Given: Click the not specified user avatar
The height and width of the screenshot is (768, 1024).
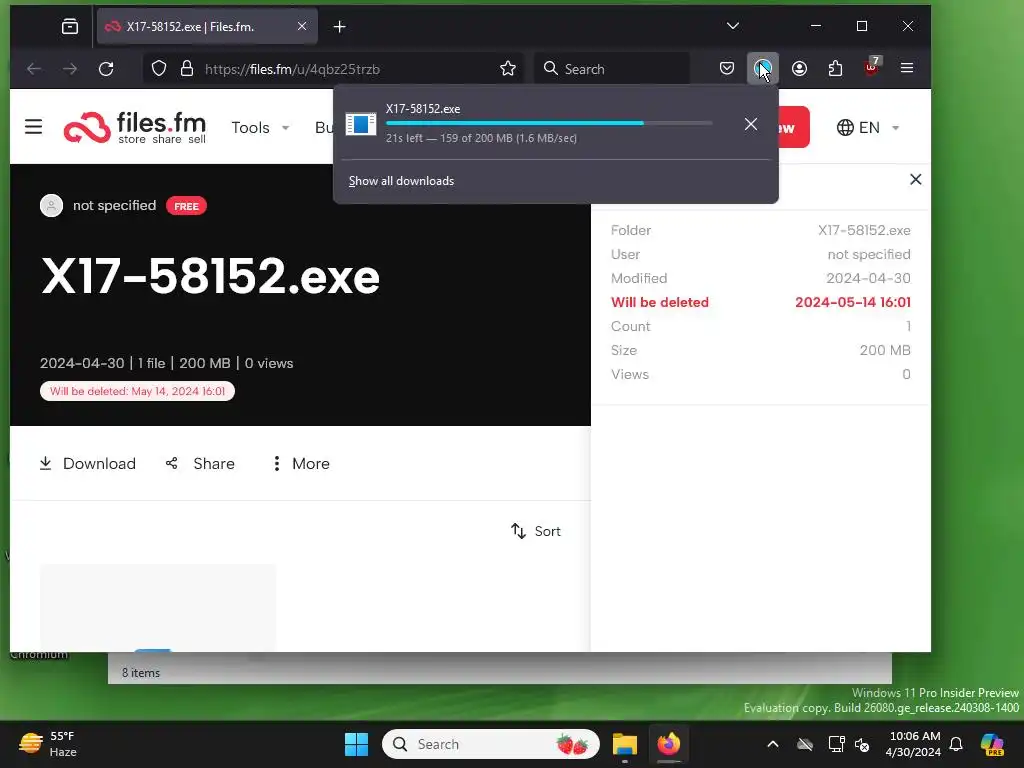Looking at the screenshot, I should coord(52,206).
